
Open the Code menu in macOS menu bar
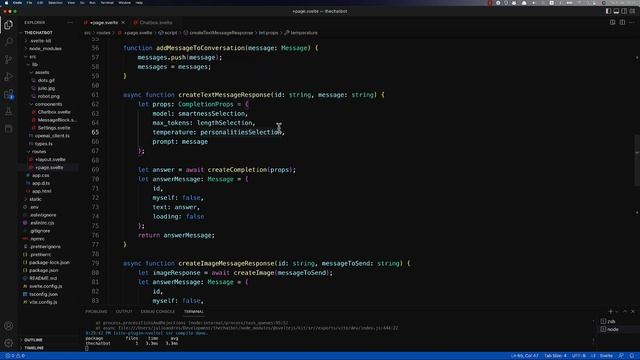[18, 3]
